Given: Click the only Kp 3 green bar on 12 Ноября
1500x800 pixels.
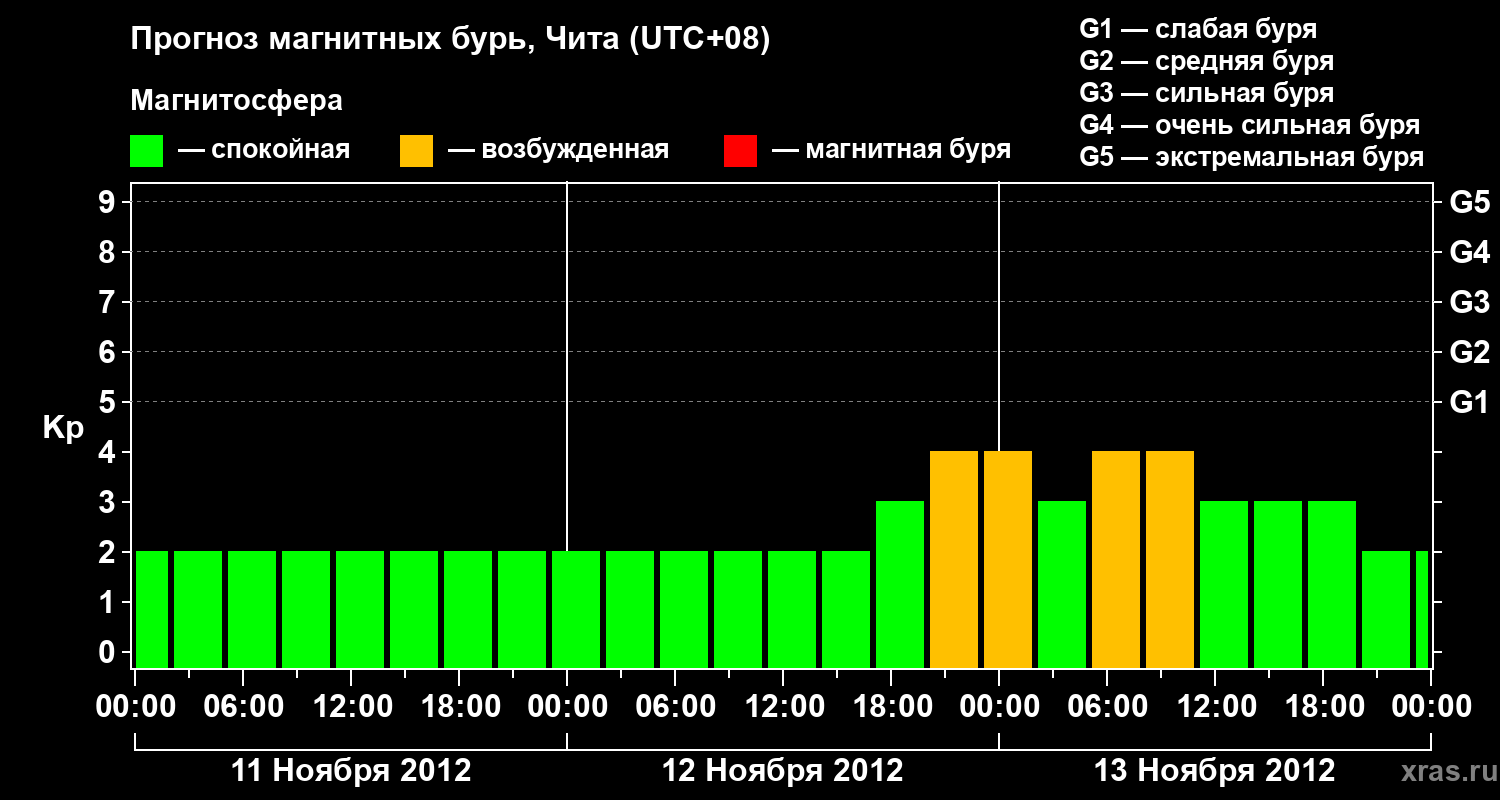Looking at the screenshot, I should [x=900, y=584].
